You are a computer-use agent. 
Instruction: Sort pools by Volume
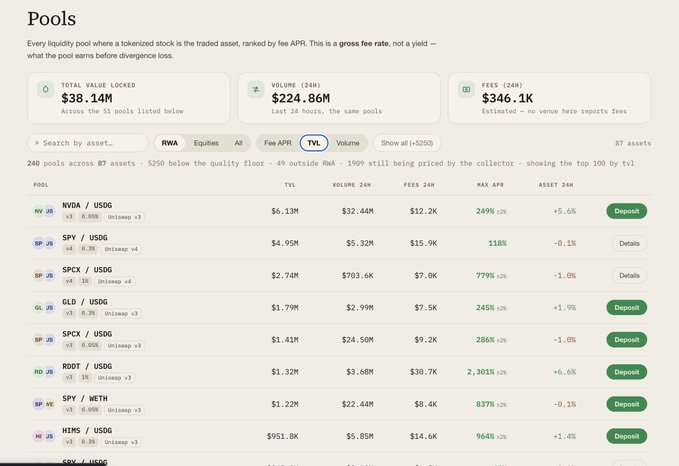[x=348, y=143]
